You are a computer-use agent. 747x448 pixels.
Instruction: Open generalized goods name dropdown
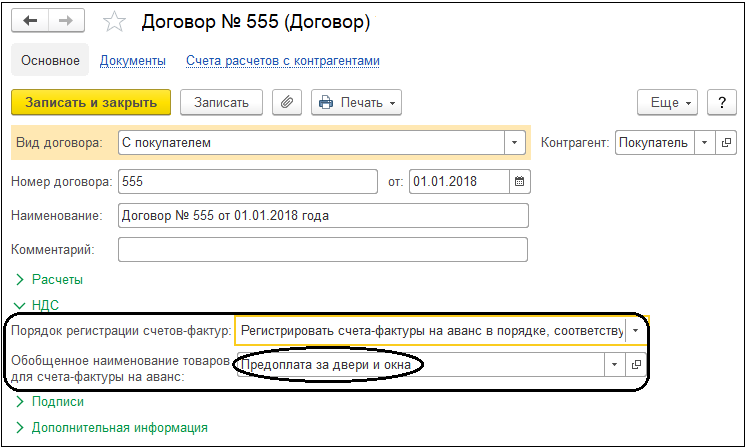point(615,365)
